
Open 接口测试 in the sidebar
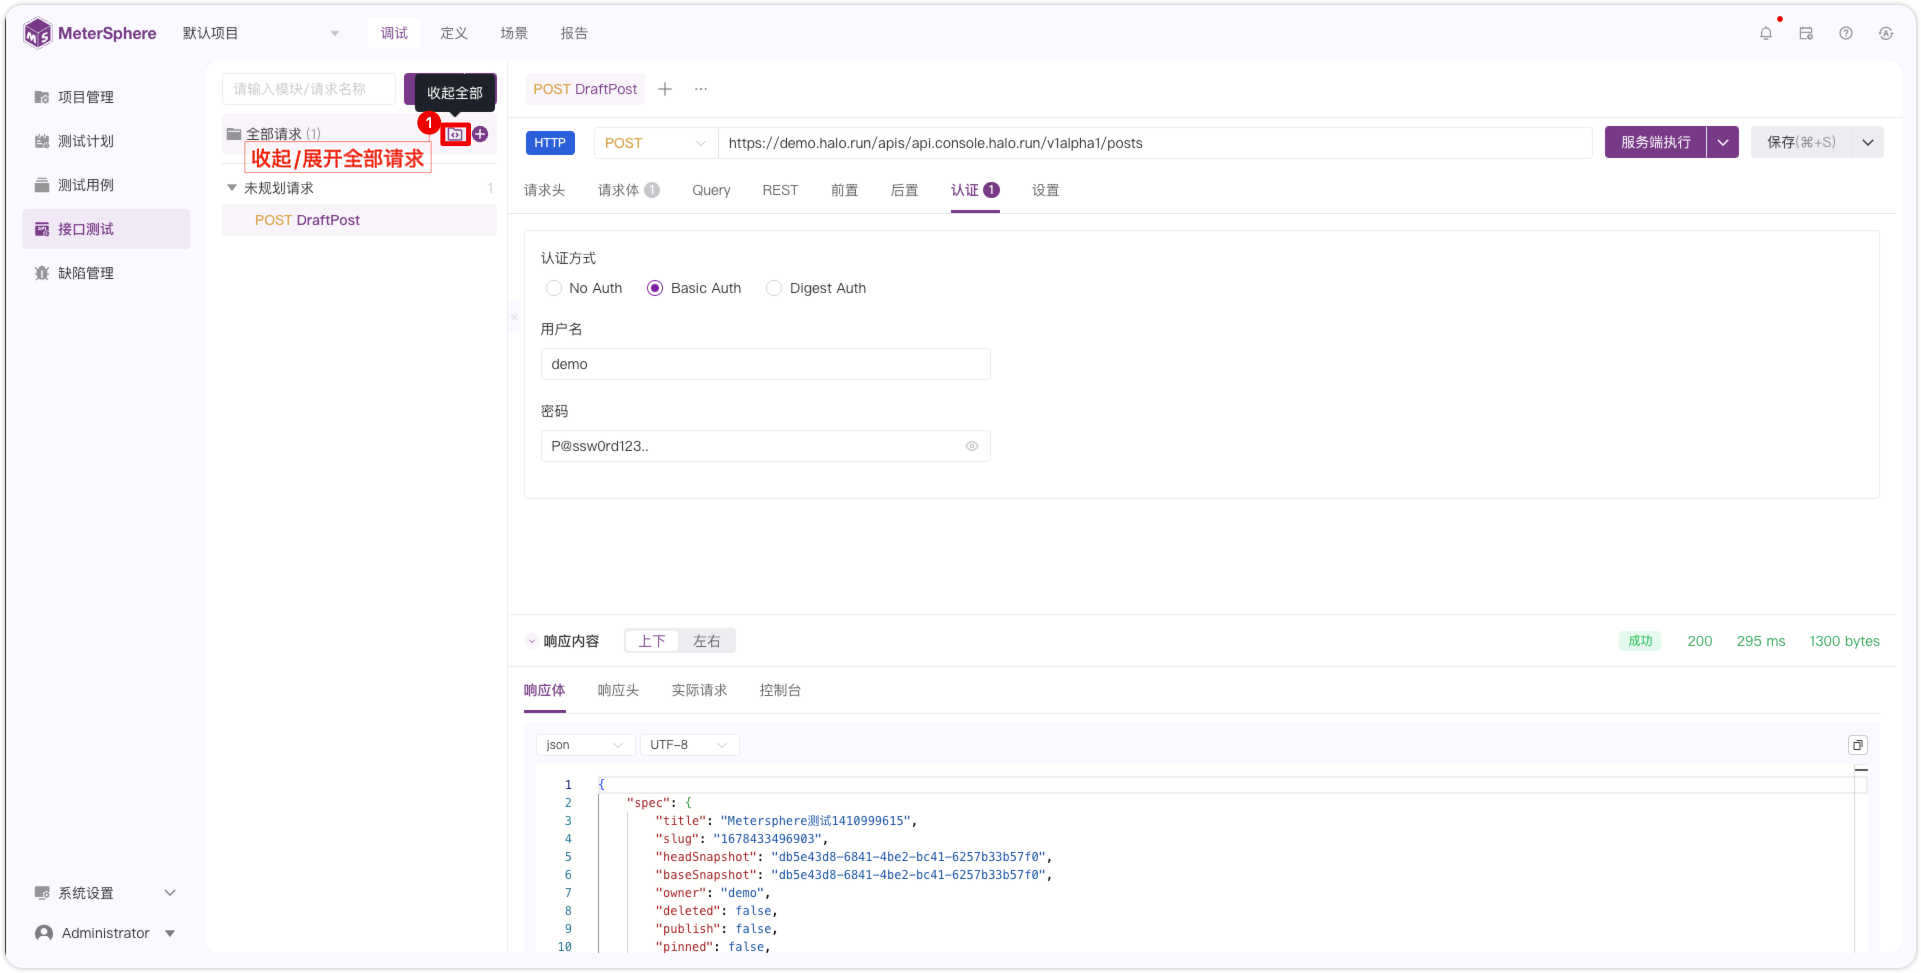pyautogui.click(x=106, y=229)
